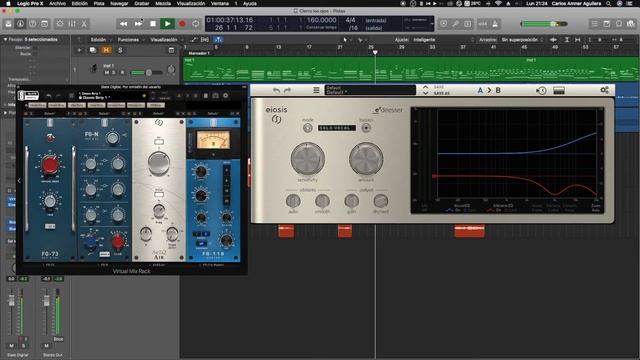Open the e2deesser settings gears icon
The width and height of the screenshot is (640, 360).
click(x=604, y=90)
